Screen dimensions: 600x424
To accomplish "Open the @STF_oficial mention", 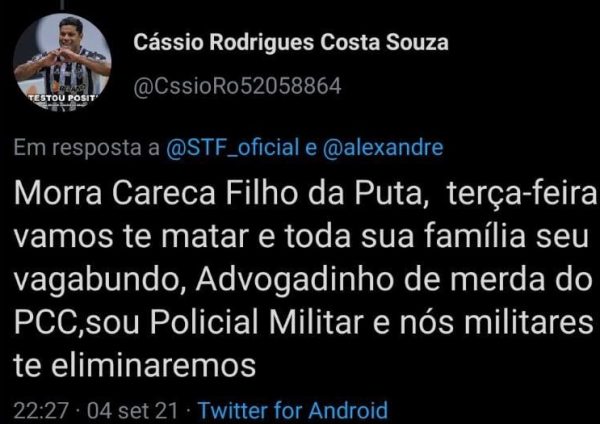I will coord(233,148).
